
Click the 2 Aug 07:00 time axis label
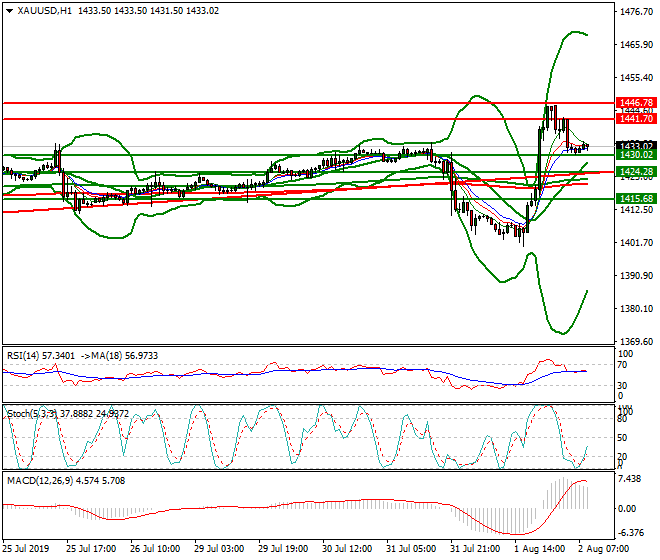pos(604,549)
